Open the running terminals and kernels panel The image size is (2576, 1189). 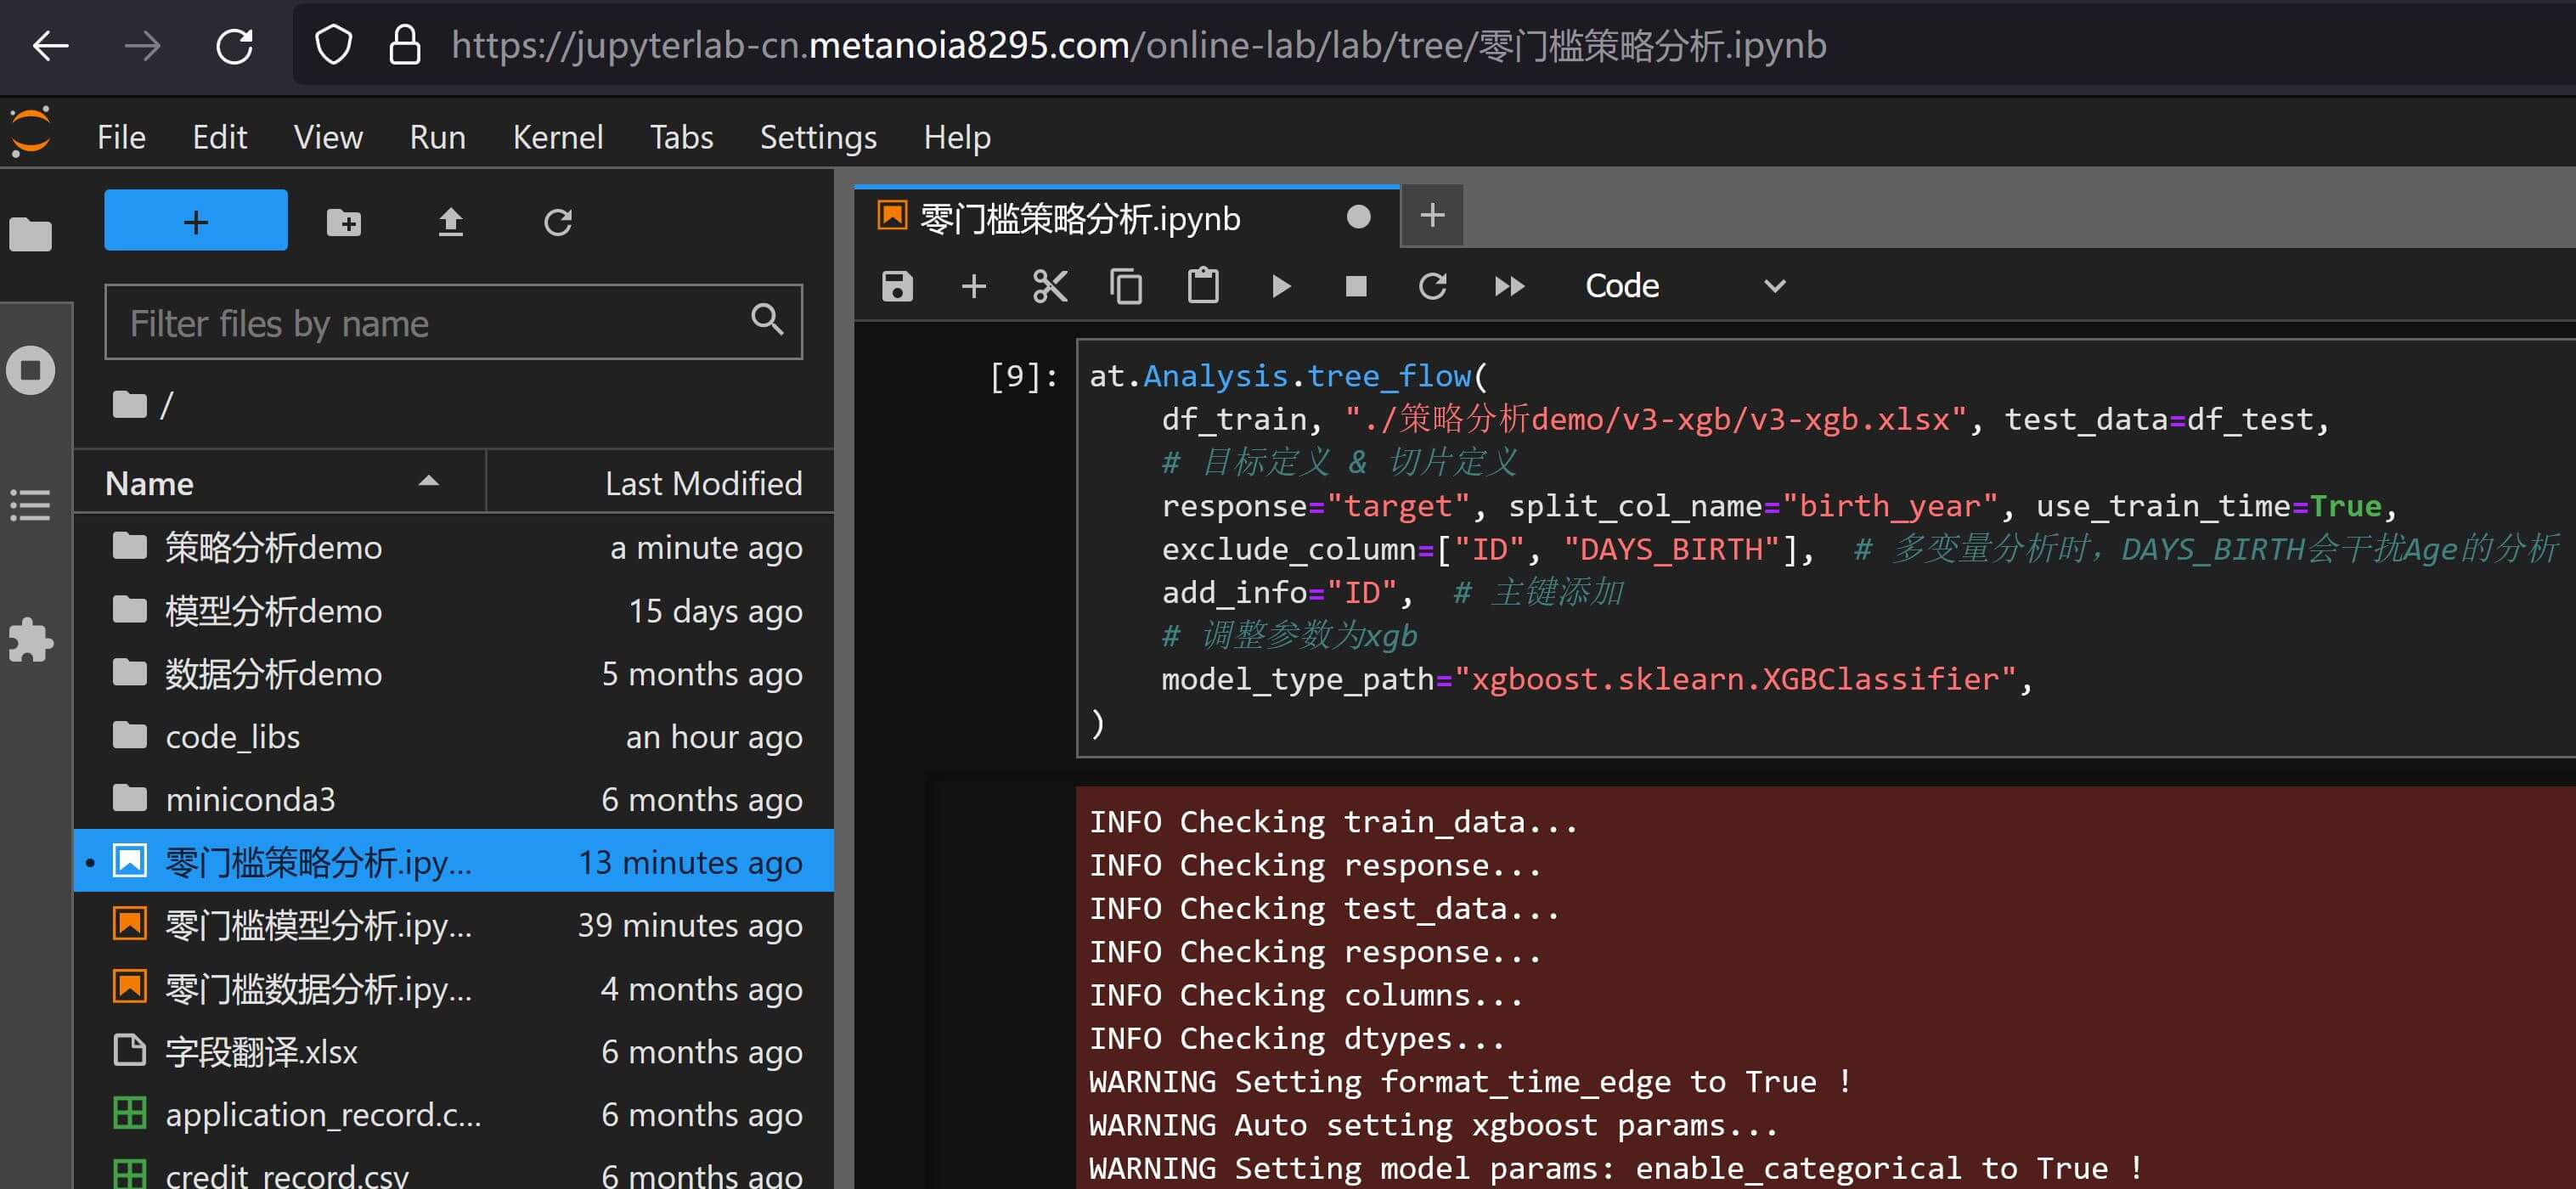click(x=30, y=369)
